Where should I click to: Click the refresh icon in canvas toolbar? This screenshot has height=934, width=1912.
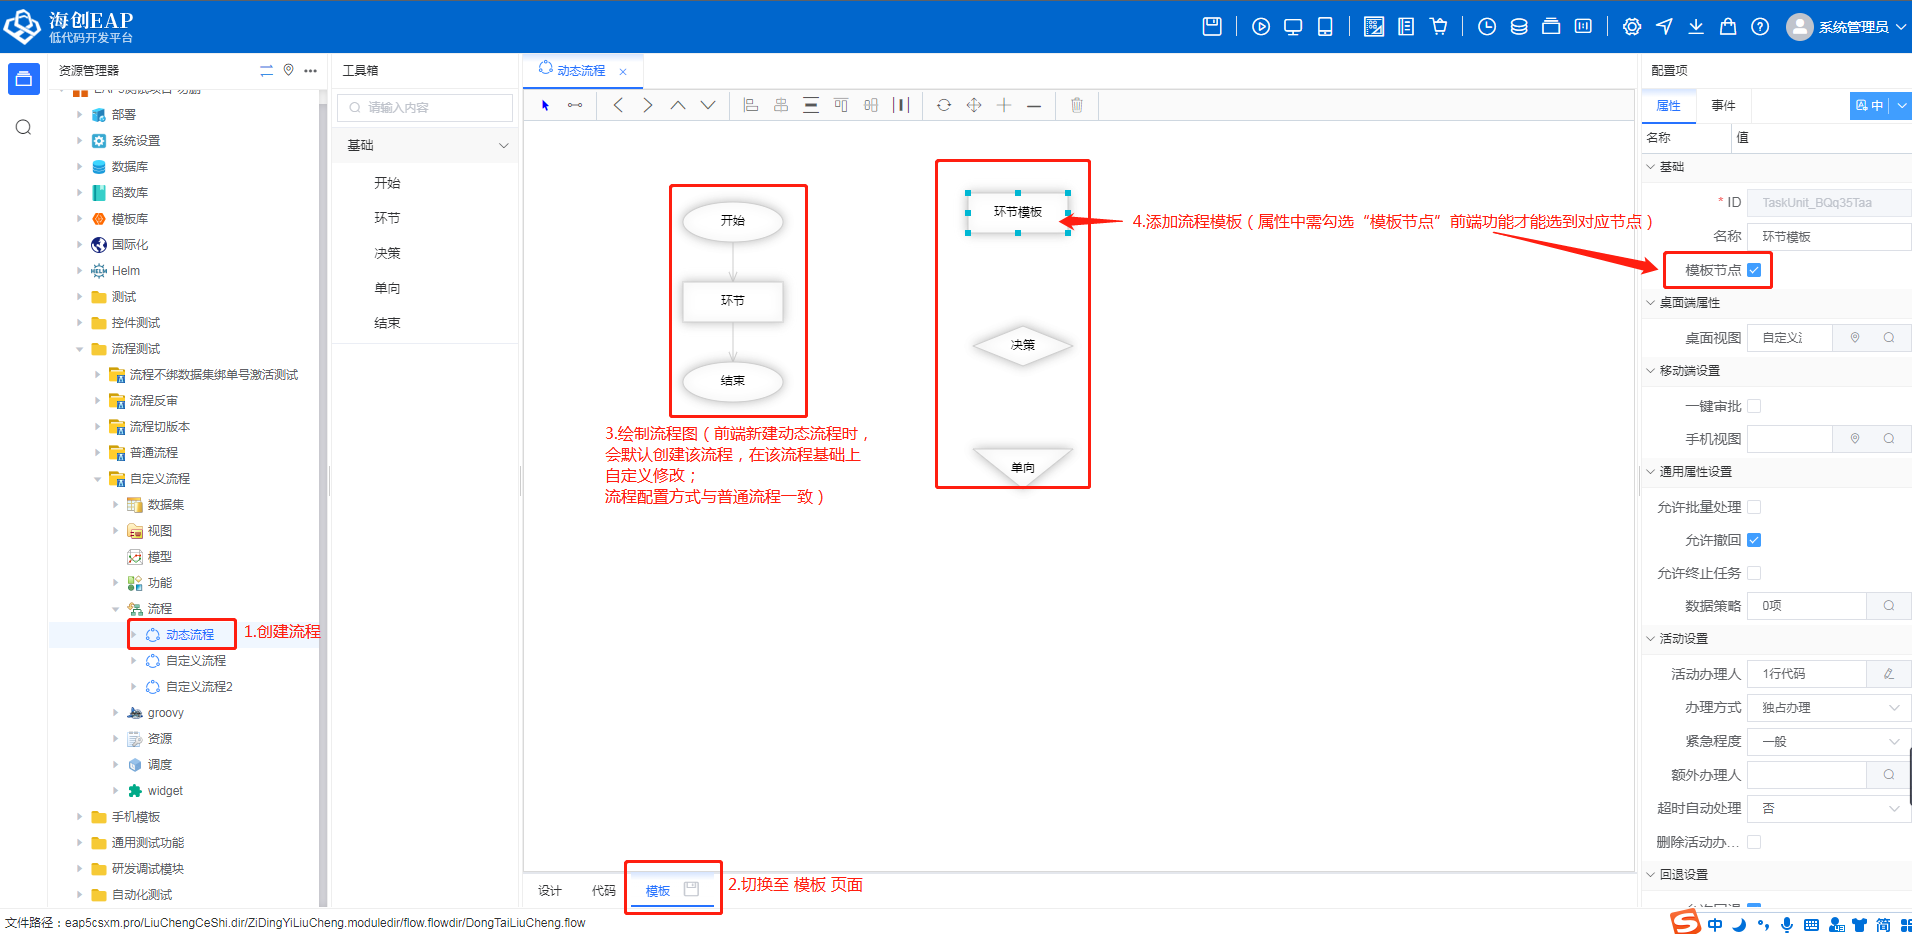(943, 105)
